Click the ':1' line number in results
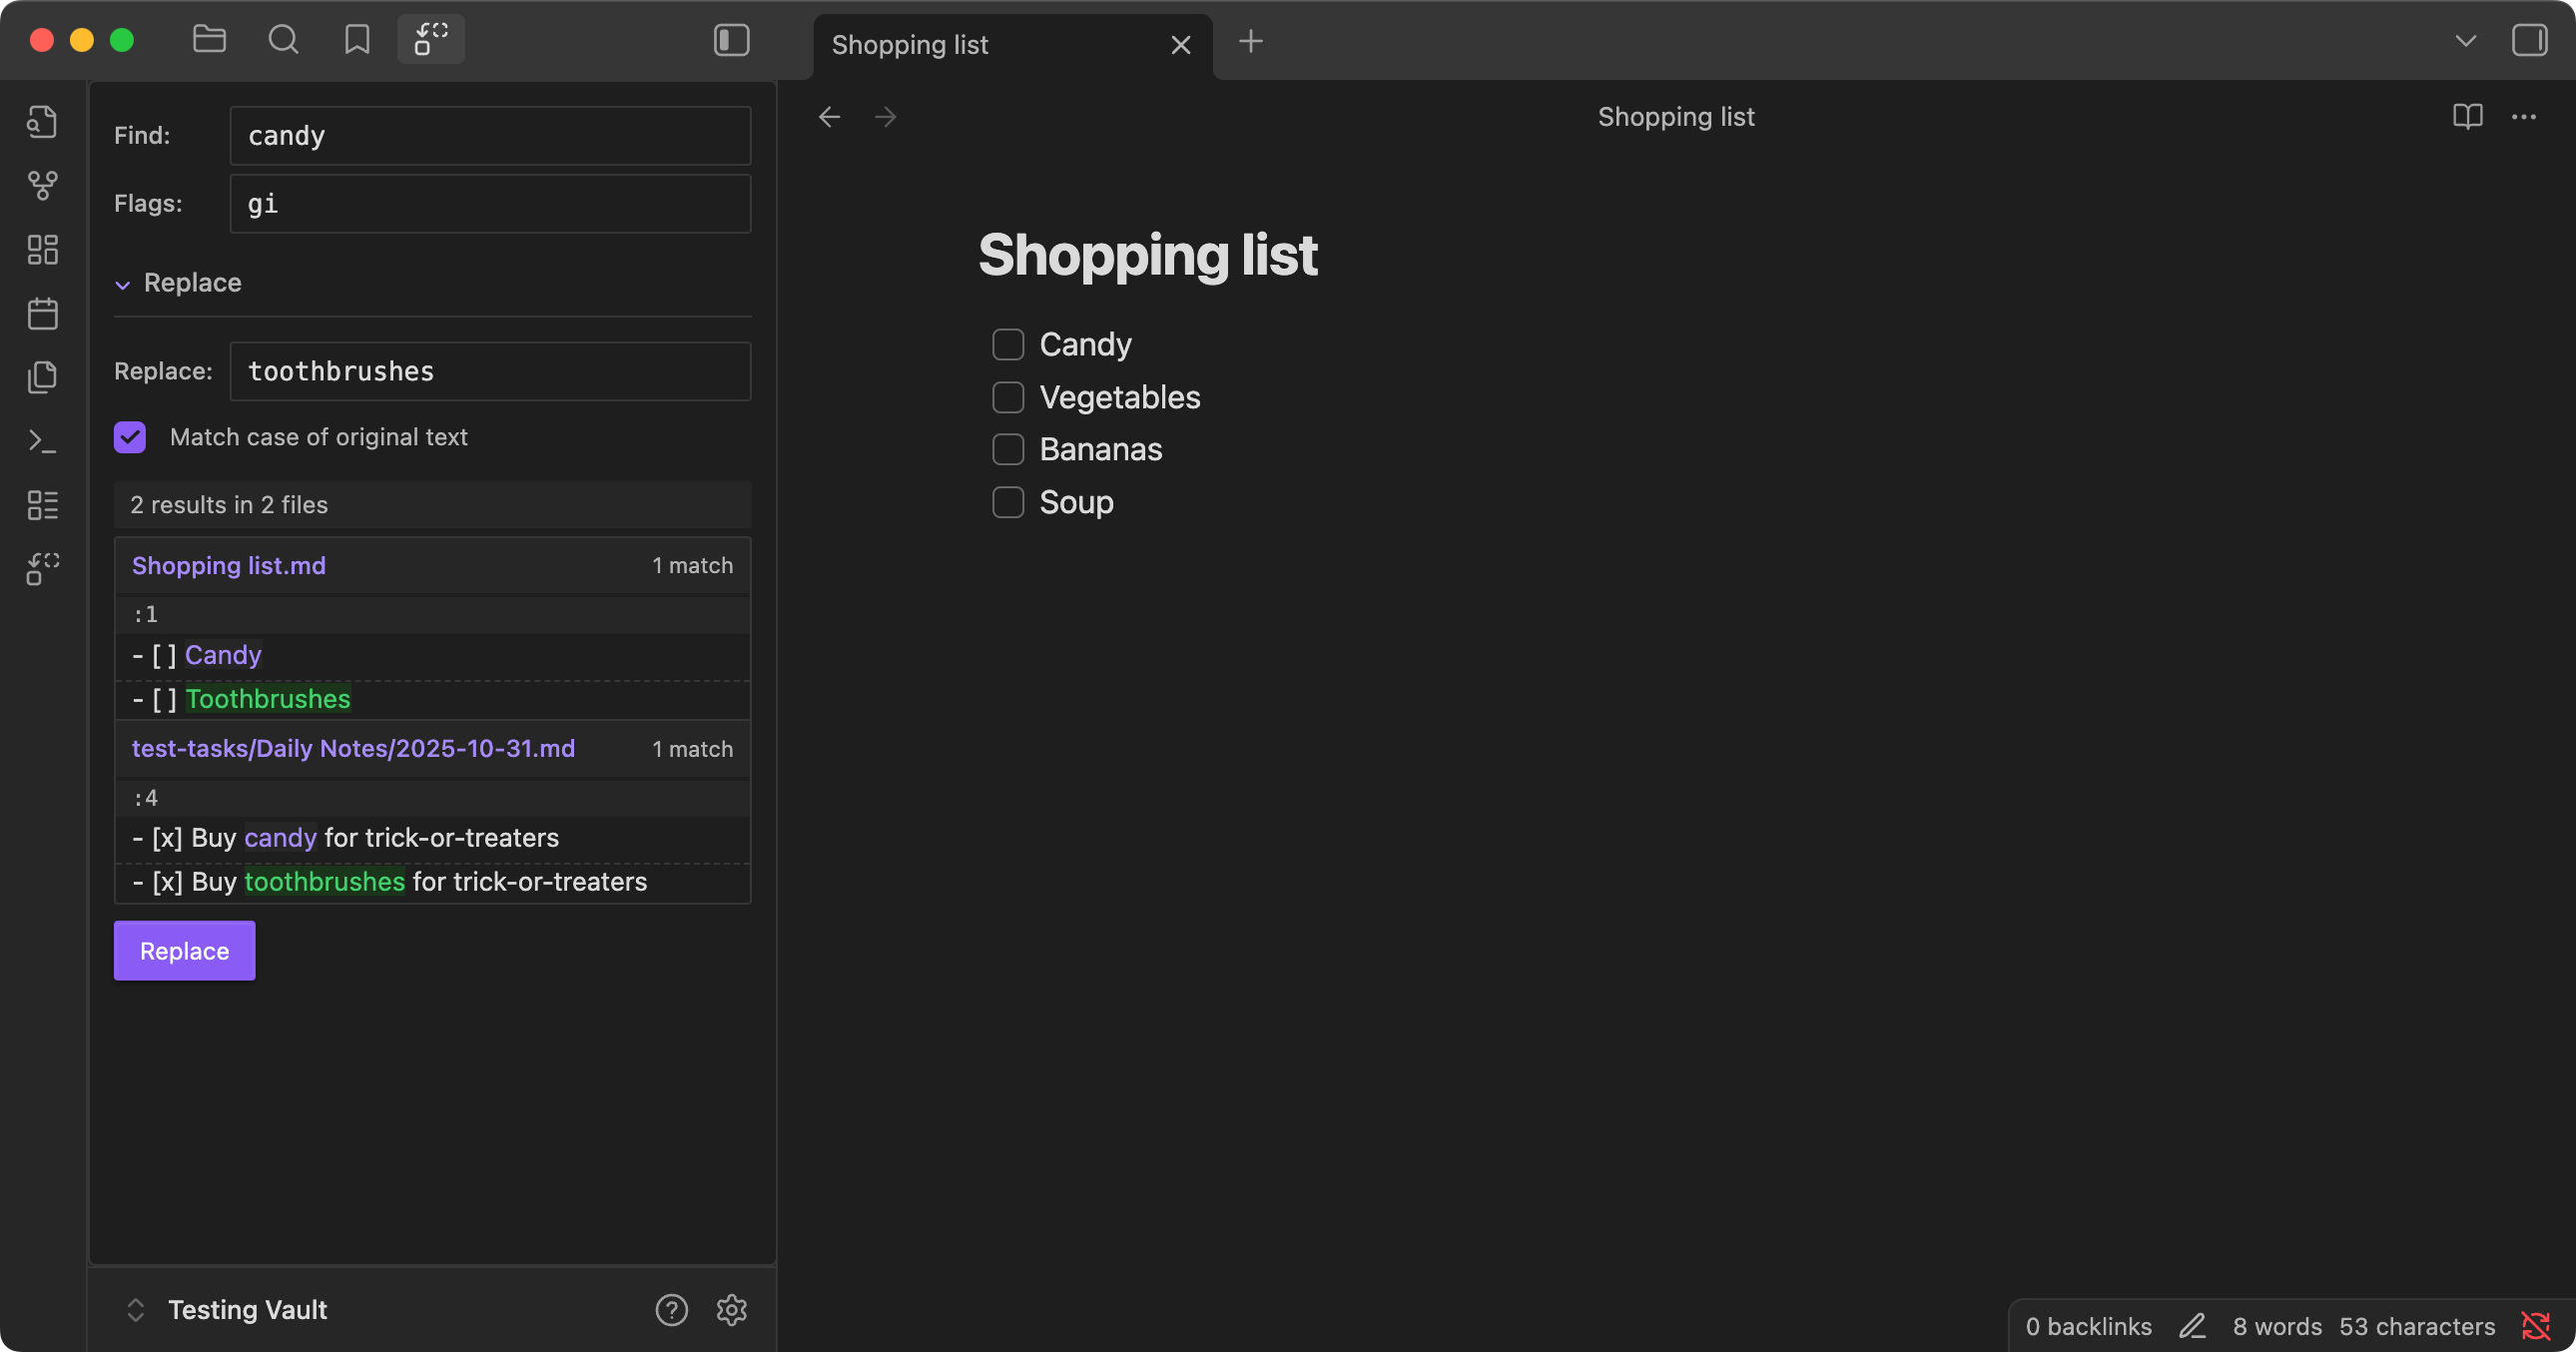2576x1352 pixels. click(145, 614)
